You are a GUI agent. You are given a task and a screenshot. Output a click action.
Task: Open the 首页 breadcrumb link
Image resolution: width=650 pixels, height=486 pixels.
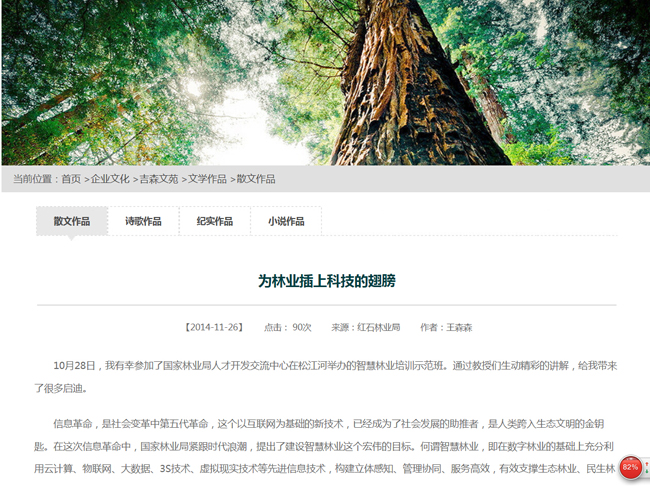[x=71, y=179]
